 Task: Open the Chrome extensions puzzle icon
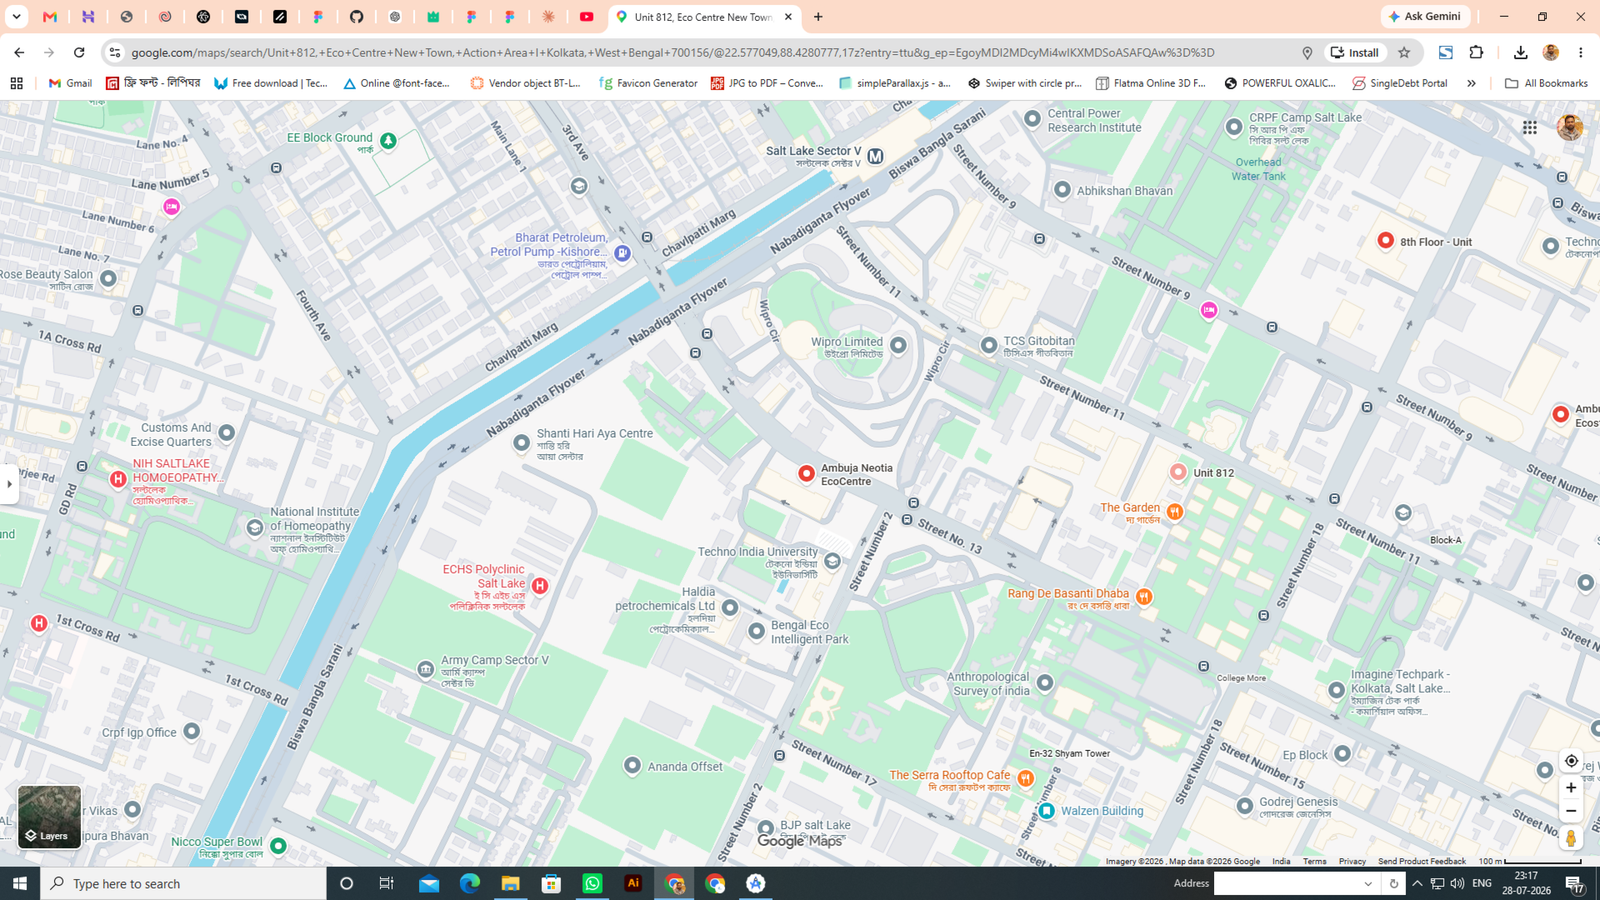[x=1476, y=53]
